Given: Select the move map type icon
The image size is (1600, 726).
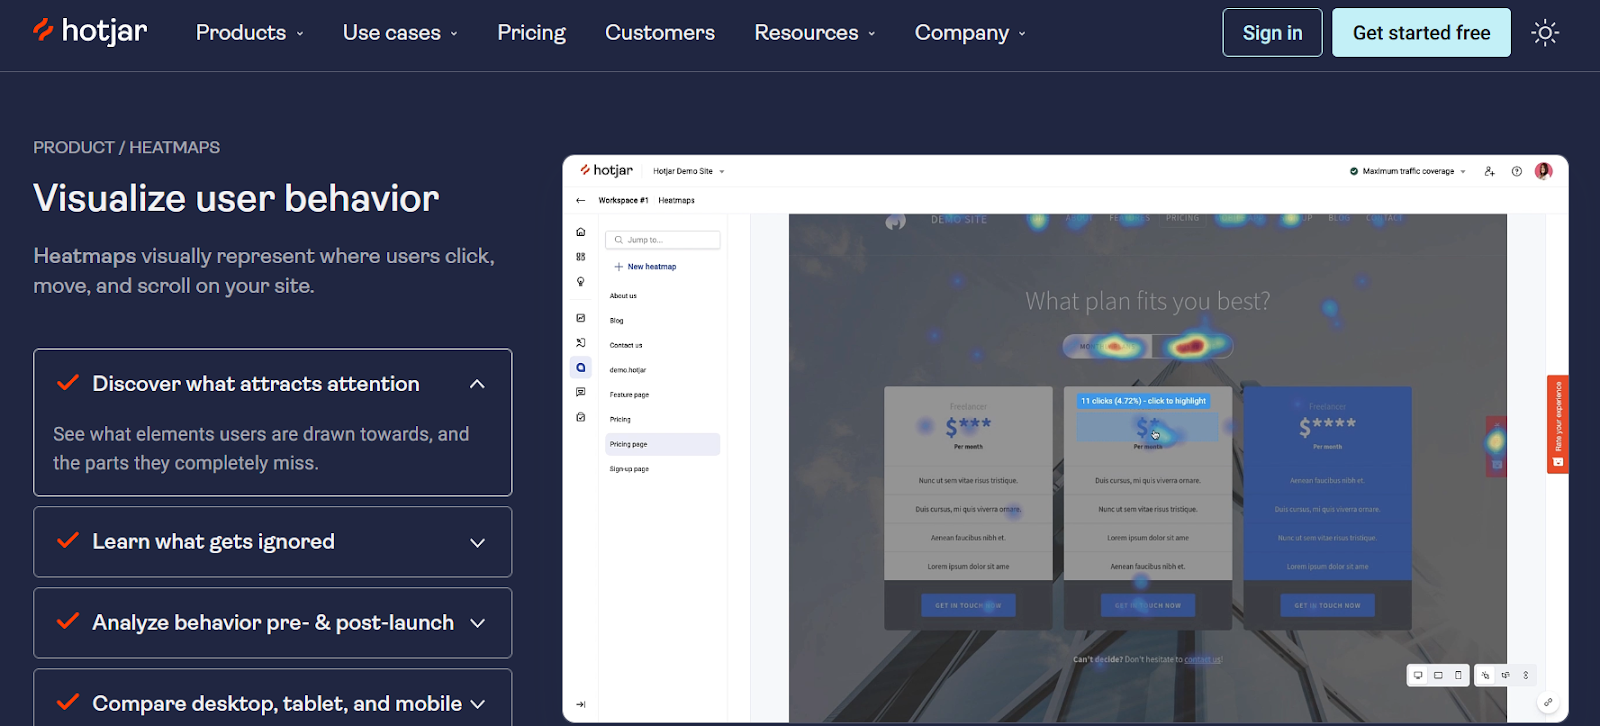Looking at the screenshot, I should [x=1506, y=675].
